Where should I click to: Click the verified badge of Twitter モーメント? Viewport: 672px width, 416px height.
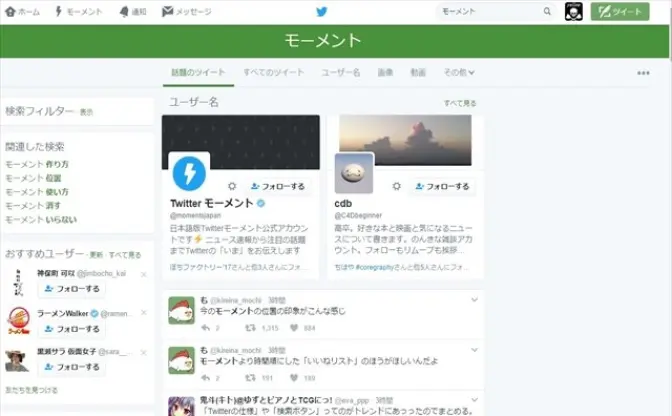(261, 204)
